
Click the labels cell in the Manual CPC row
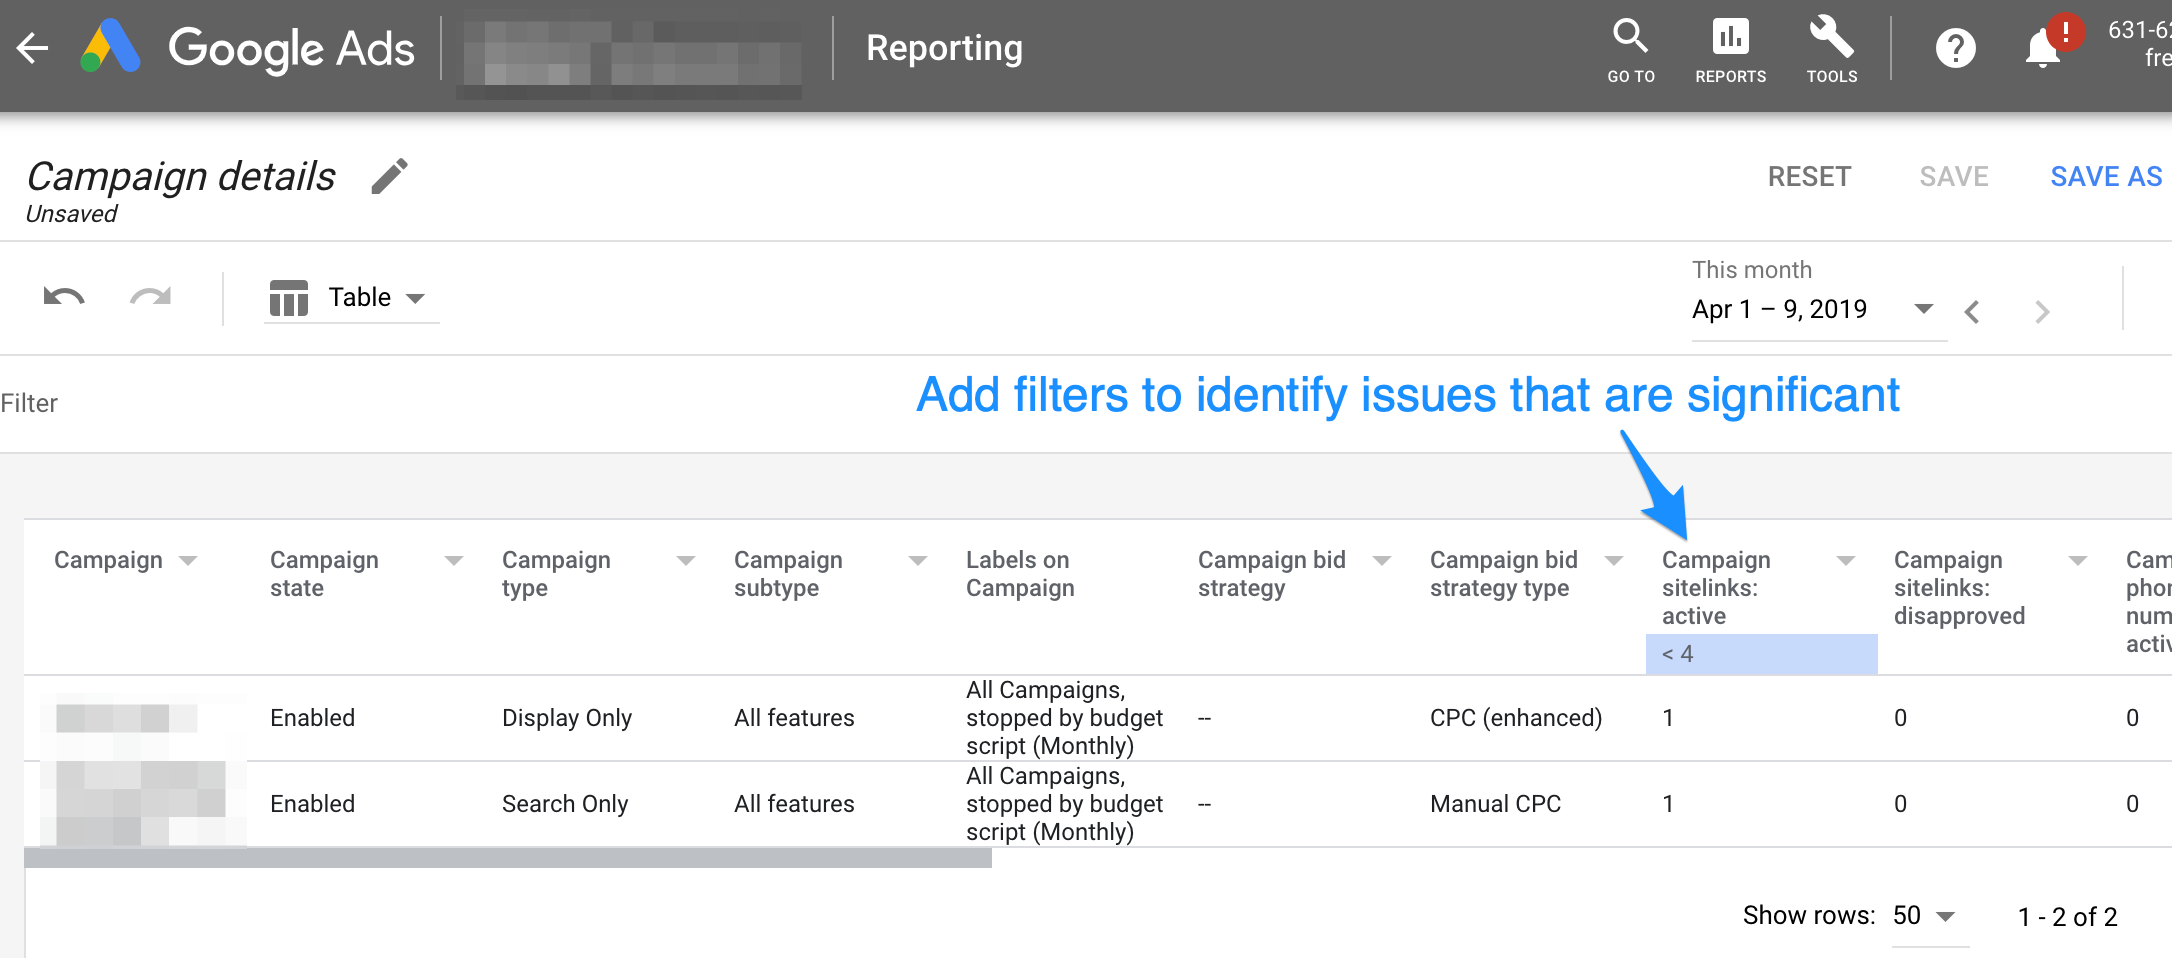click(x=1064, y=804)
